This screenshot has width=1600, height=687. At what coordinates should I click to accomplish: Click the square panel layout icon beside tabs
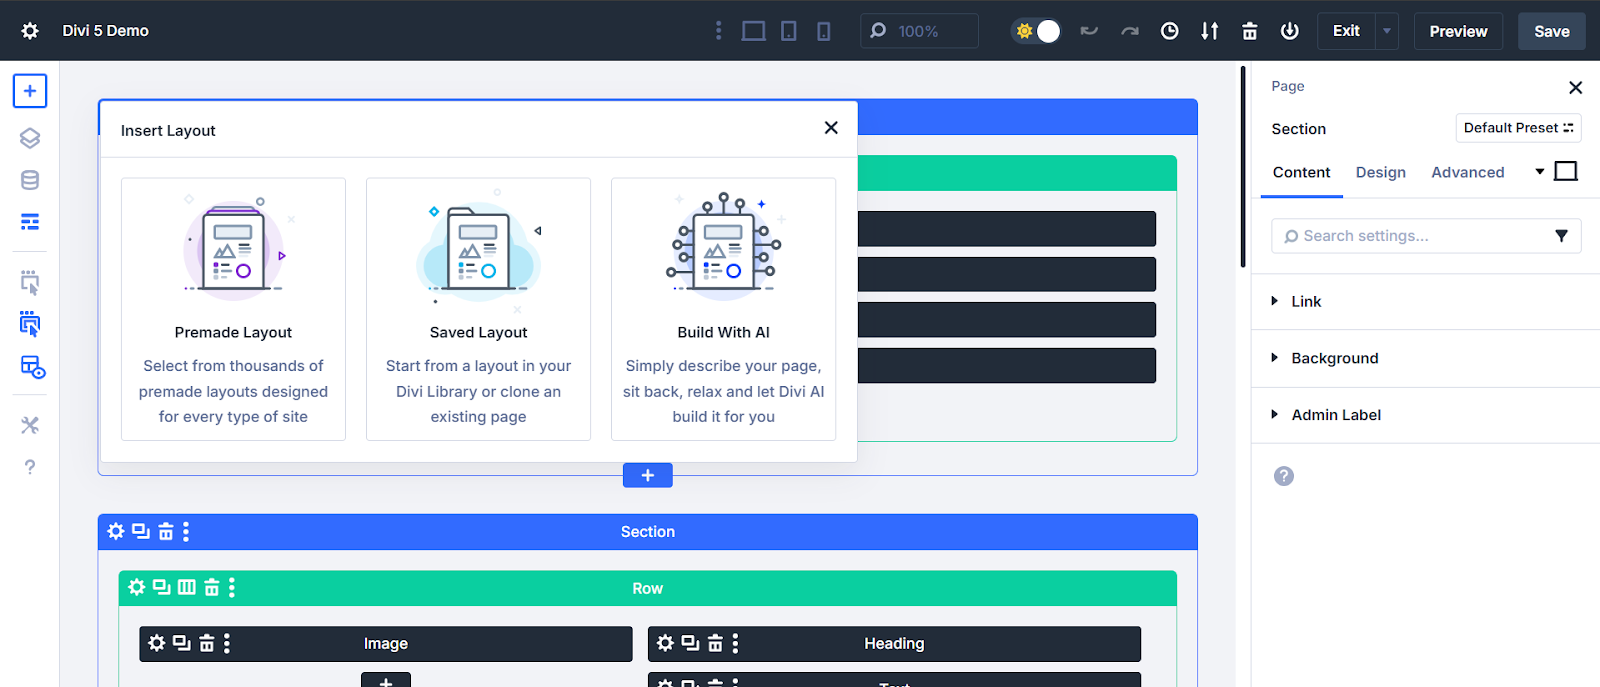pos(1566,172)
